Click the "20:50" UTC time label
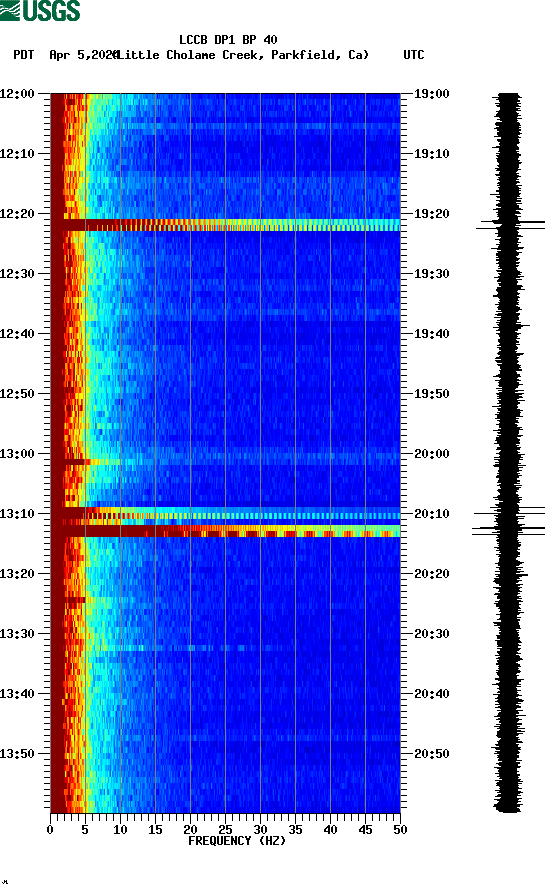Viewport: 552px width, 893px height. coord(432,754)
